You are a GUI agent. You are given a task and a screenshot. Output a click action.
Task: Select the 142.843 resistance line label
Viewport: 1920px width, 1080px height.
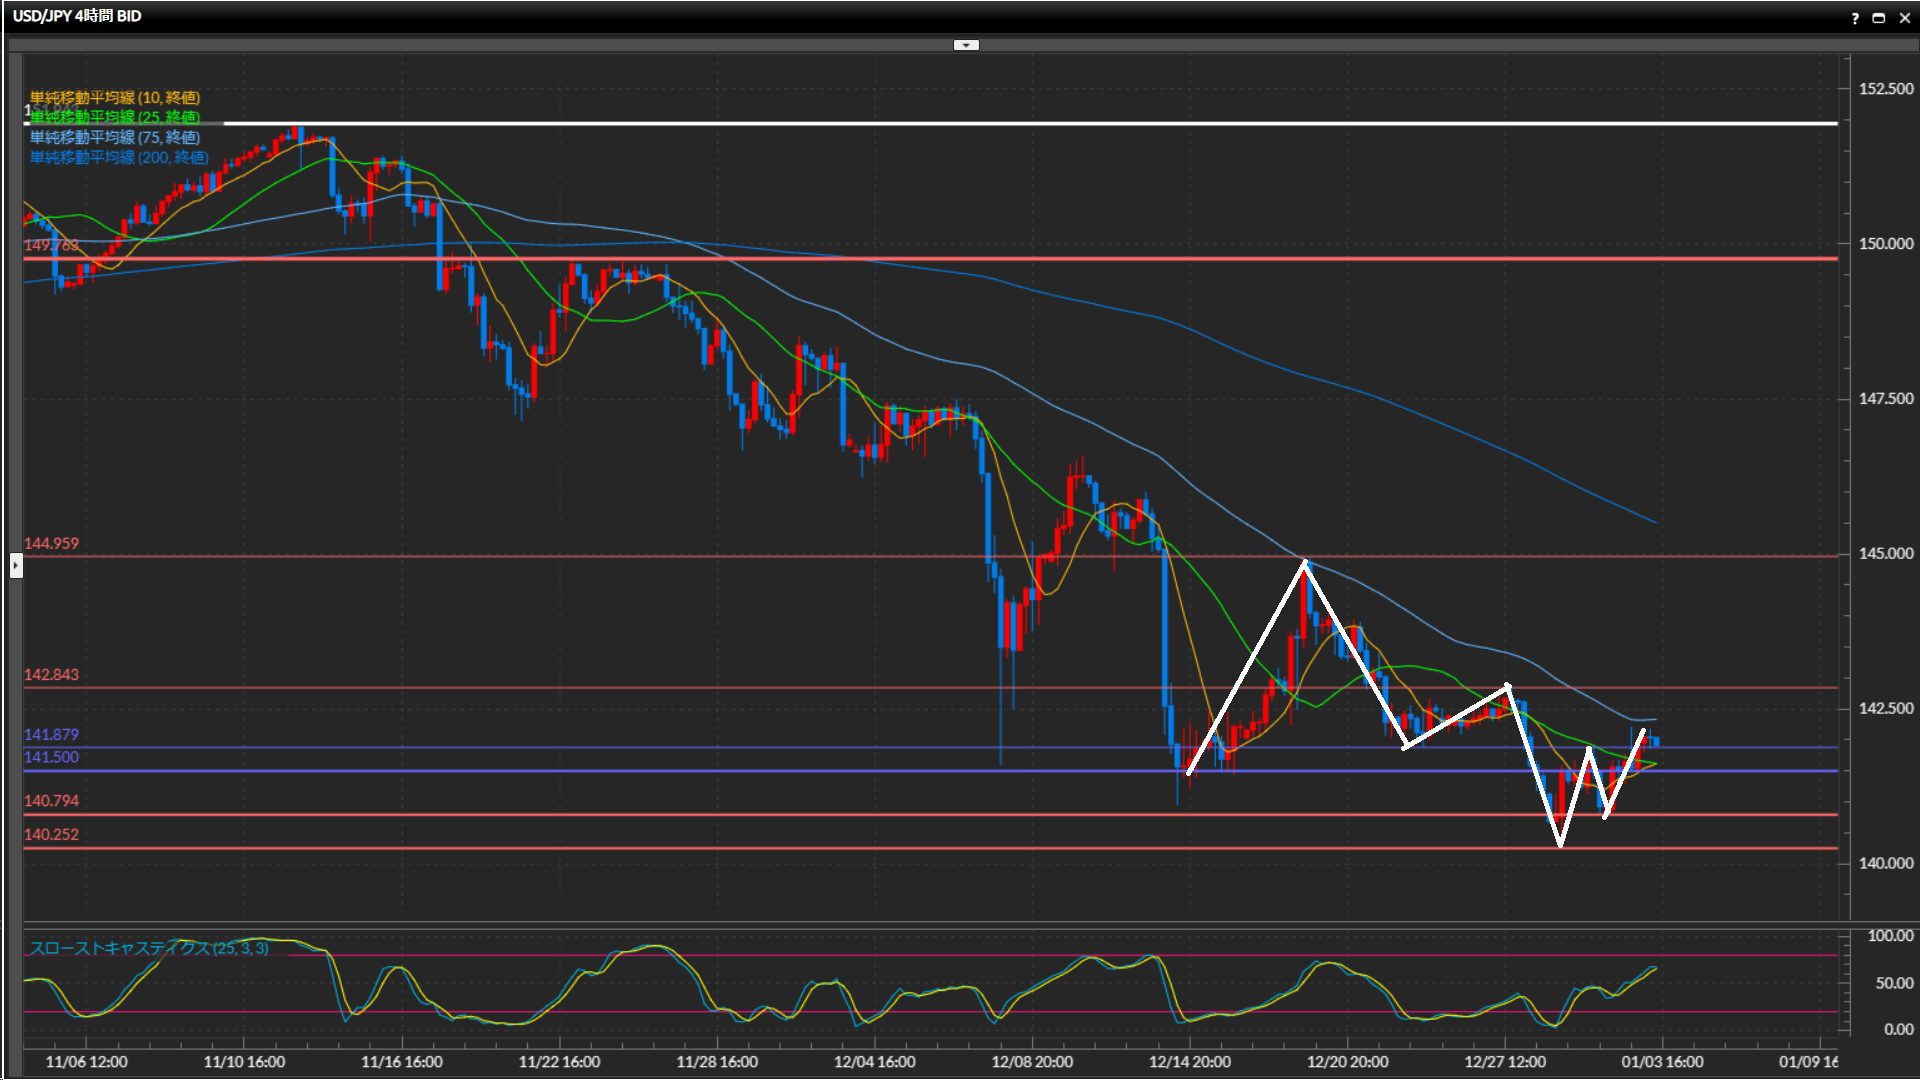tap(51, 675)
